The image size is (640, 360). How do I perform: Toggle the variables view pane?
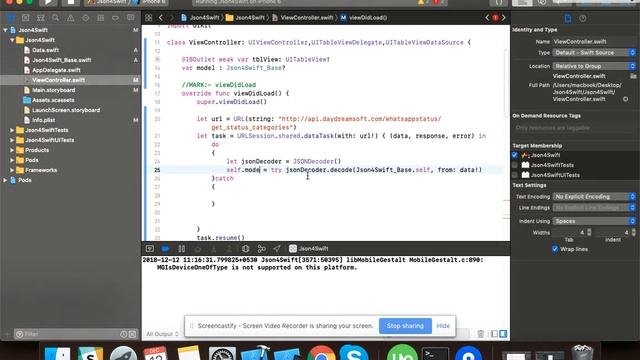(495, 334)
